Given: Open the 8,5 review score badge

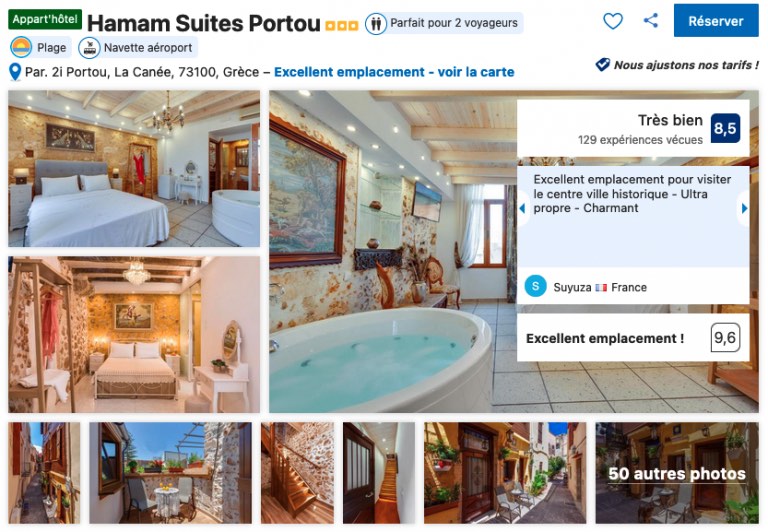Looking at the screenshot, I should coord(725,128).
